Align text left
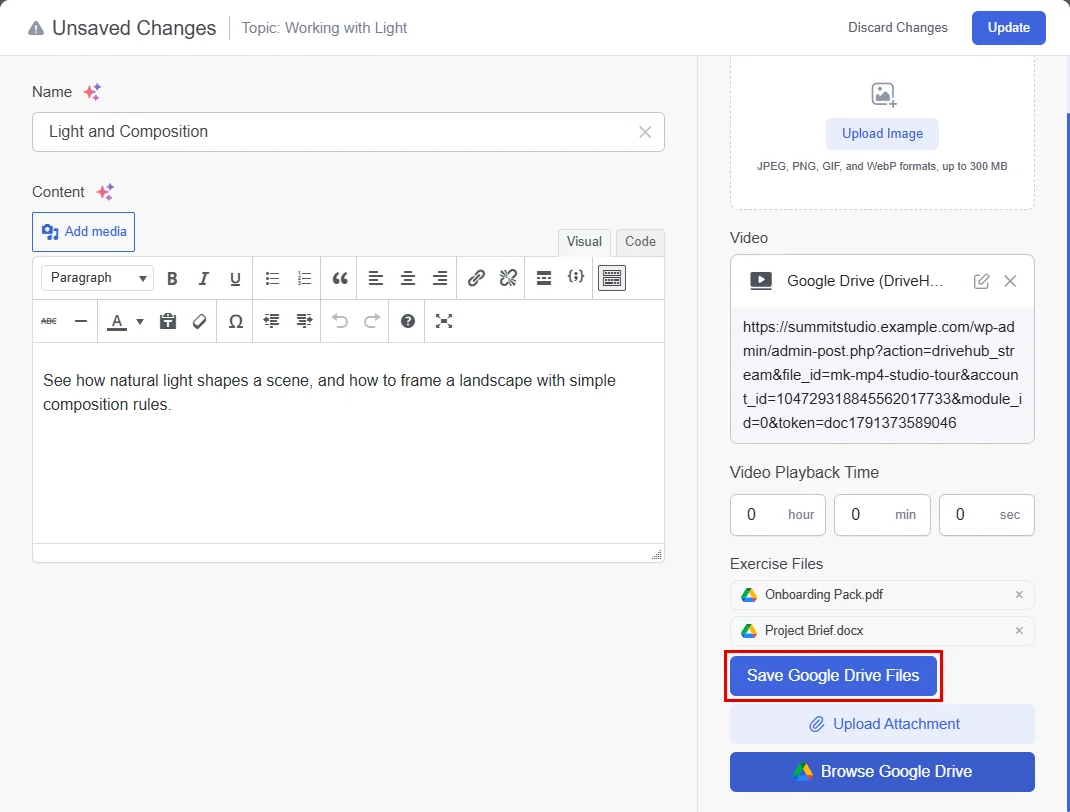Screen dimensions: 1070x812 tap(376, 278)
